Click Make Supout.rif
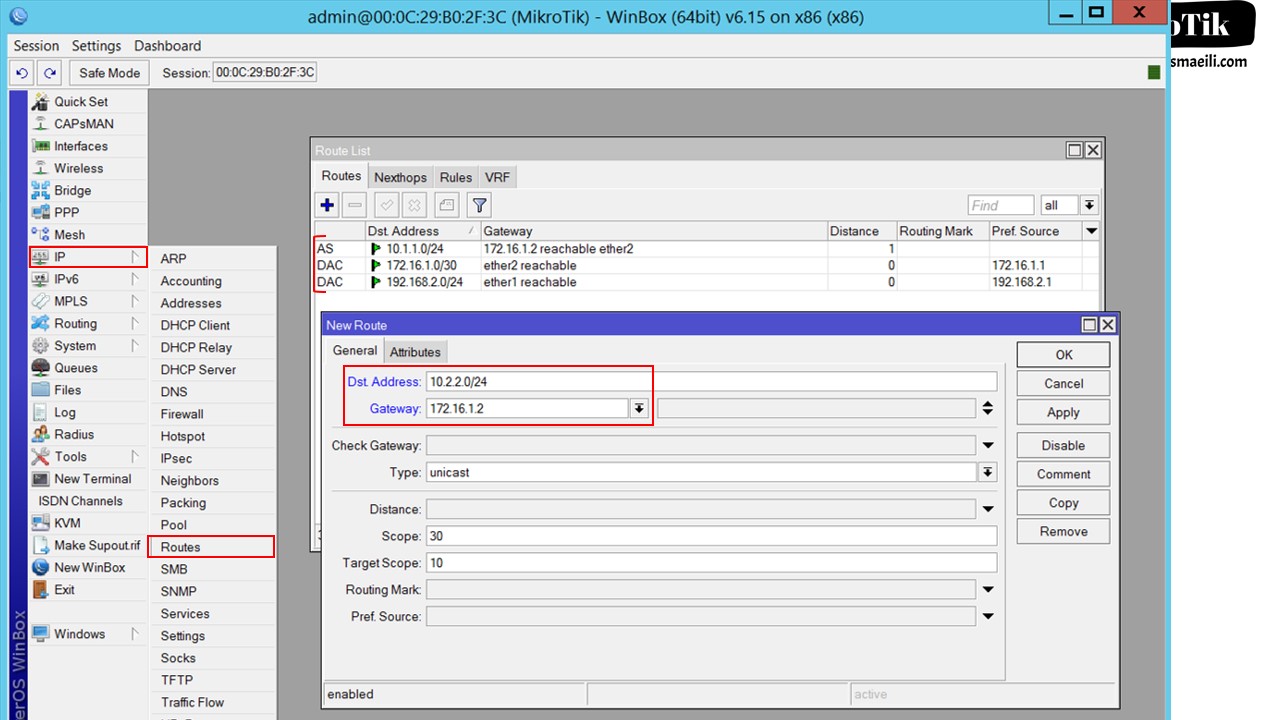This screenshot has width=1280, height=720. 97,545
